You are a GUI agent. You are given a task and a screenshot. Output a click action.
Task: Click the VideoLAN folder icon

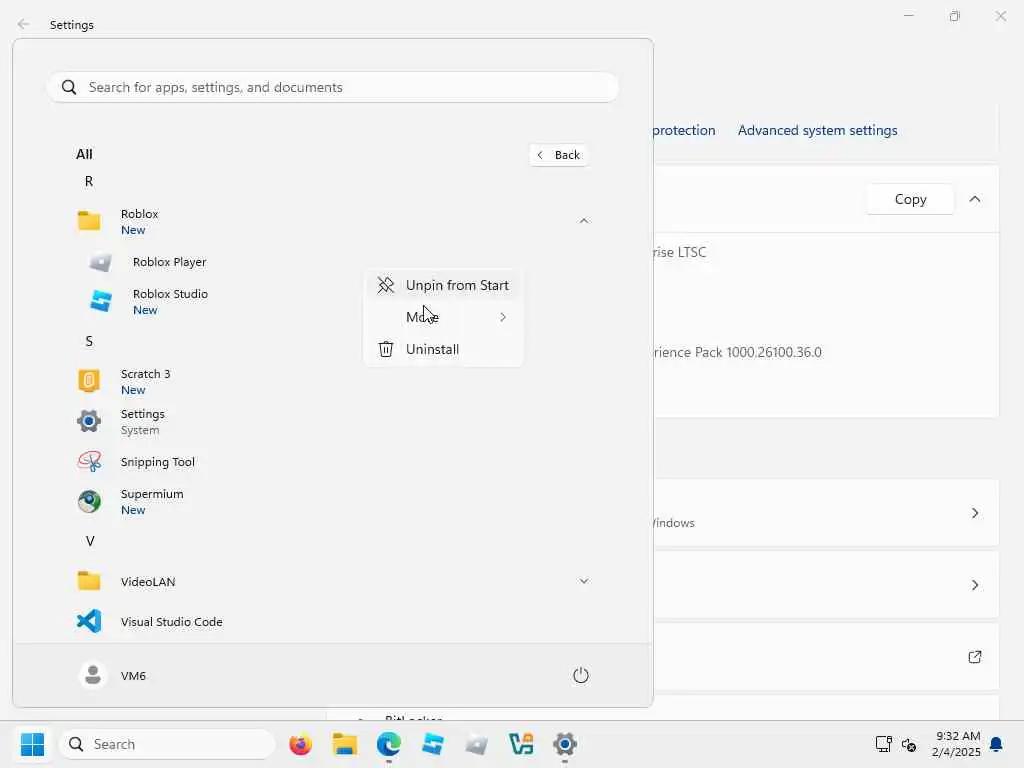pyautogui.click(x=89, y=581)
